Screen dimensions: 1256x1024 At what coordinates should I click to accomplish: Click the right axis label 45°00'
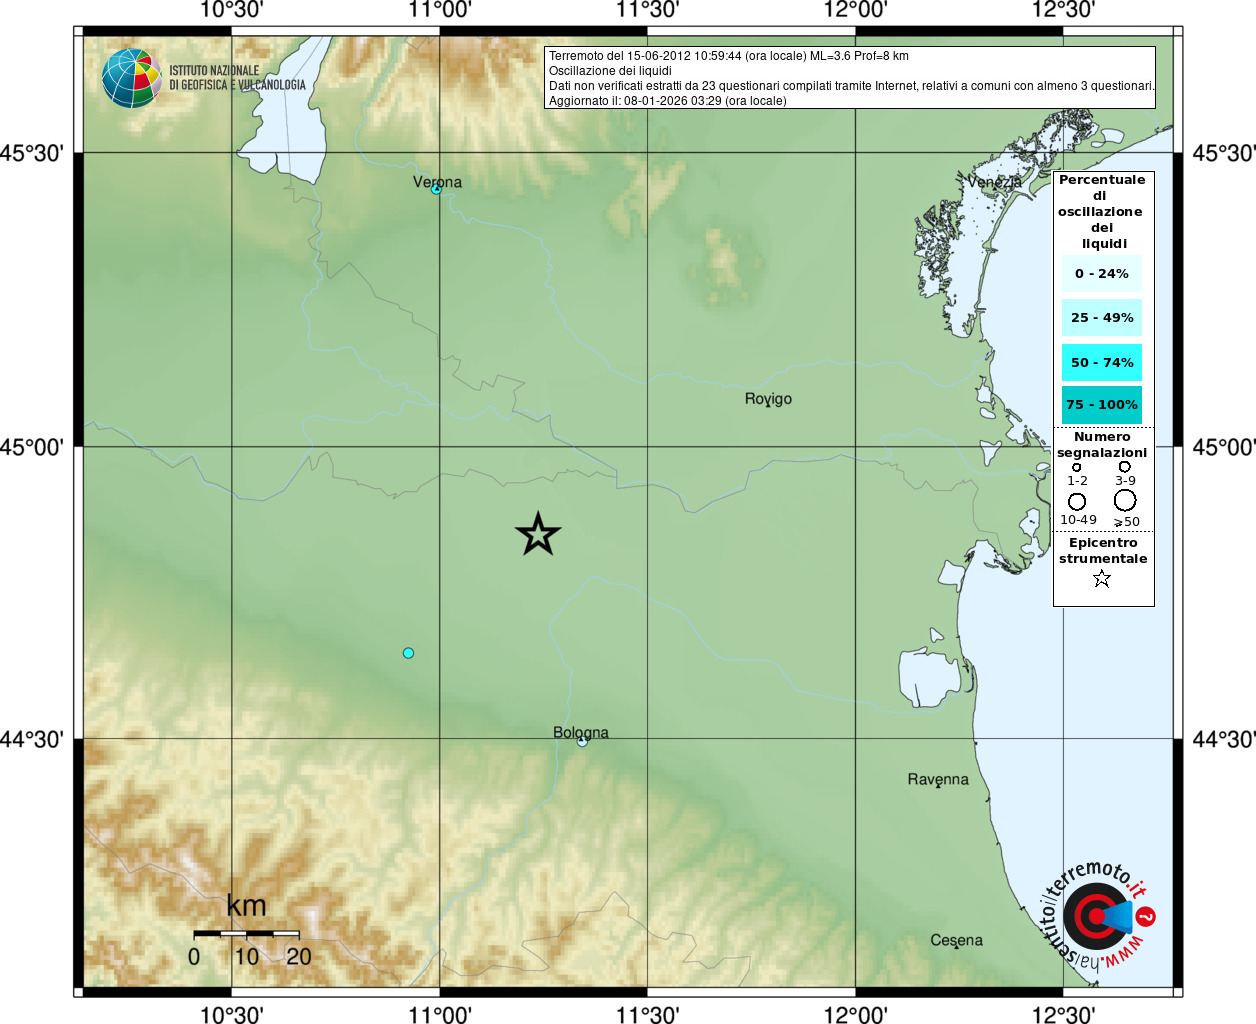pos(1223,446)
